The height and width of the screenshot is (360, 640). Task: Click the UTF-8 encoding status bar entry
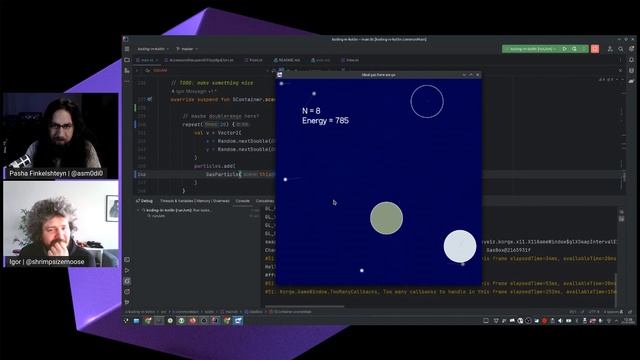(594, 312)
